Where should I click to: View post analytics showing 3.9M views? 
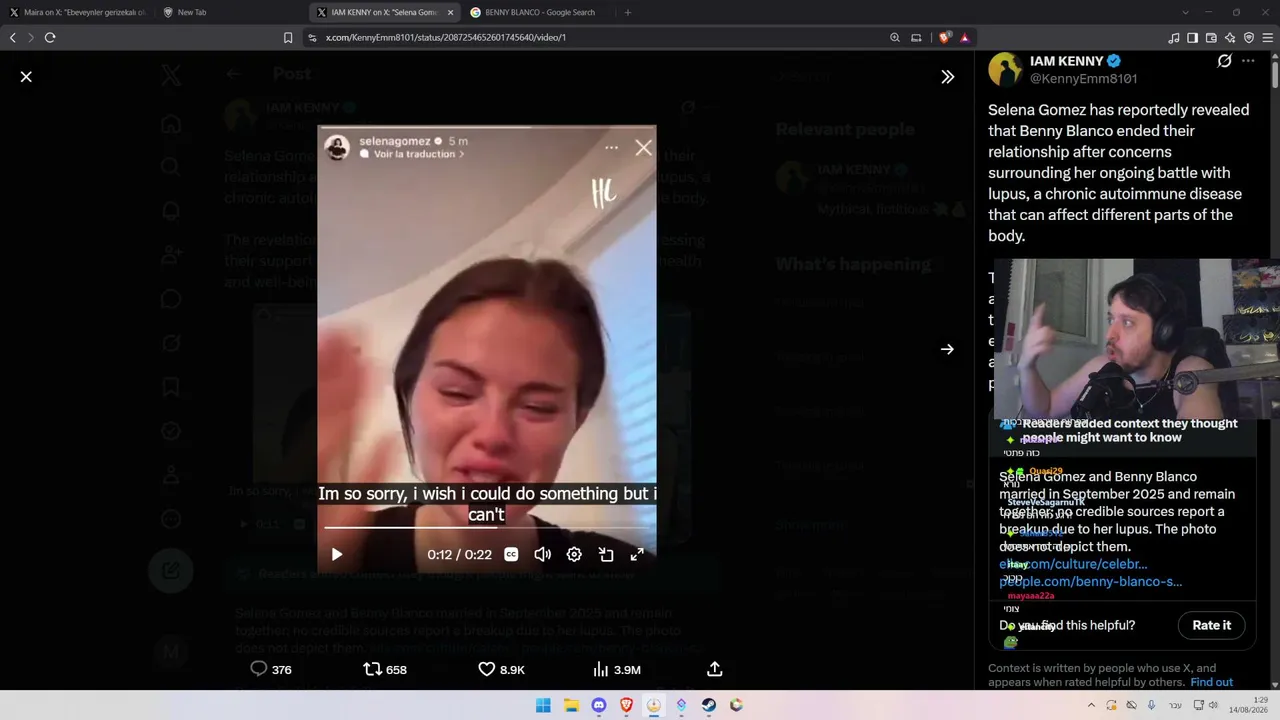[x=616, y=669]
